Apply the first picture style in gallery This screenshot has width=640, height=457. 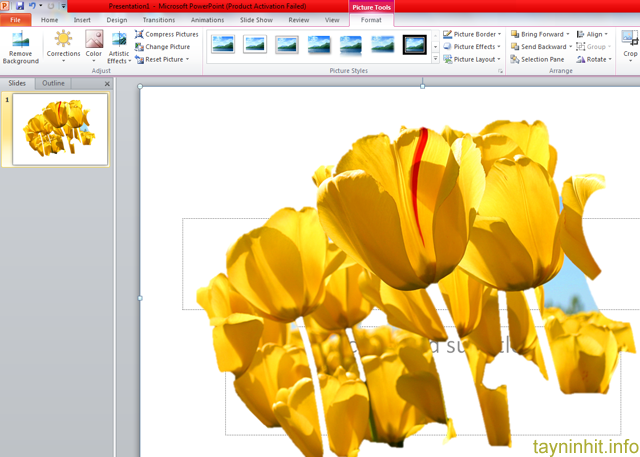(223, 44)
